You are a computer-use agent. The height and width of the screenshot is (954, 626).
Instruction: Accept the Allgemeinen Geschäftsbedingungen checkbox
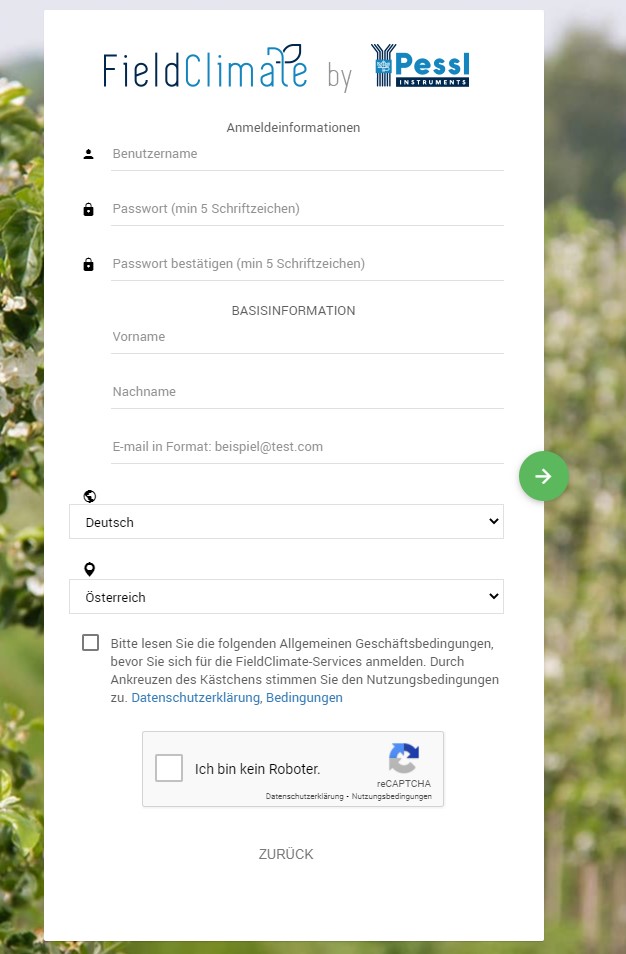click(91, 642)
